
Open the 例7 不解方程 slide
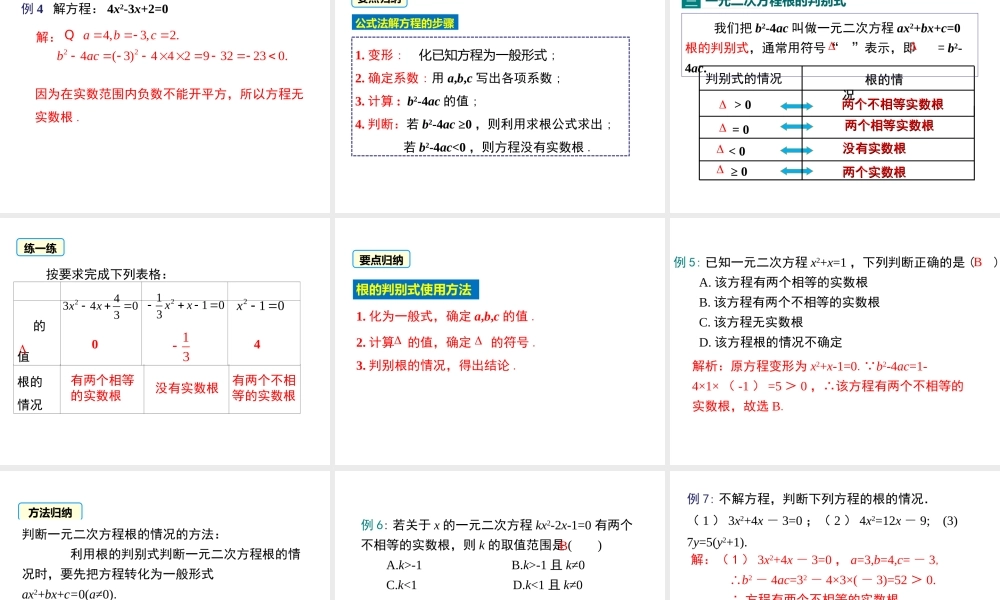835,536
